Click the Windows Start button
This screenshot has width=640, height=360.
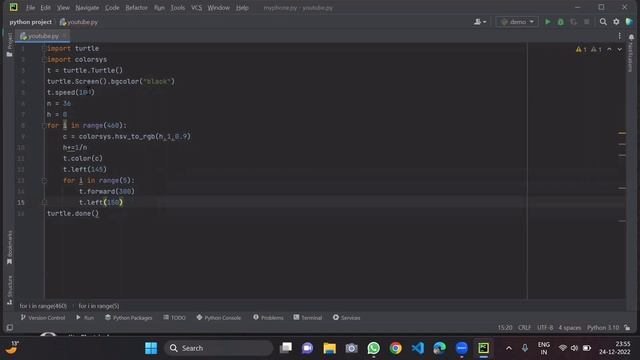151,348
